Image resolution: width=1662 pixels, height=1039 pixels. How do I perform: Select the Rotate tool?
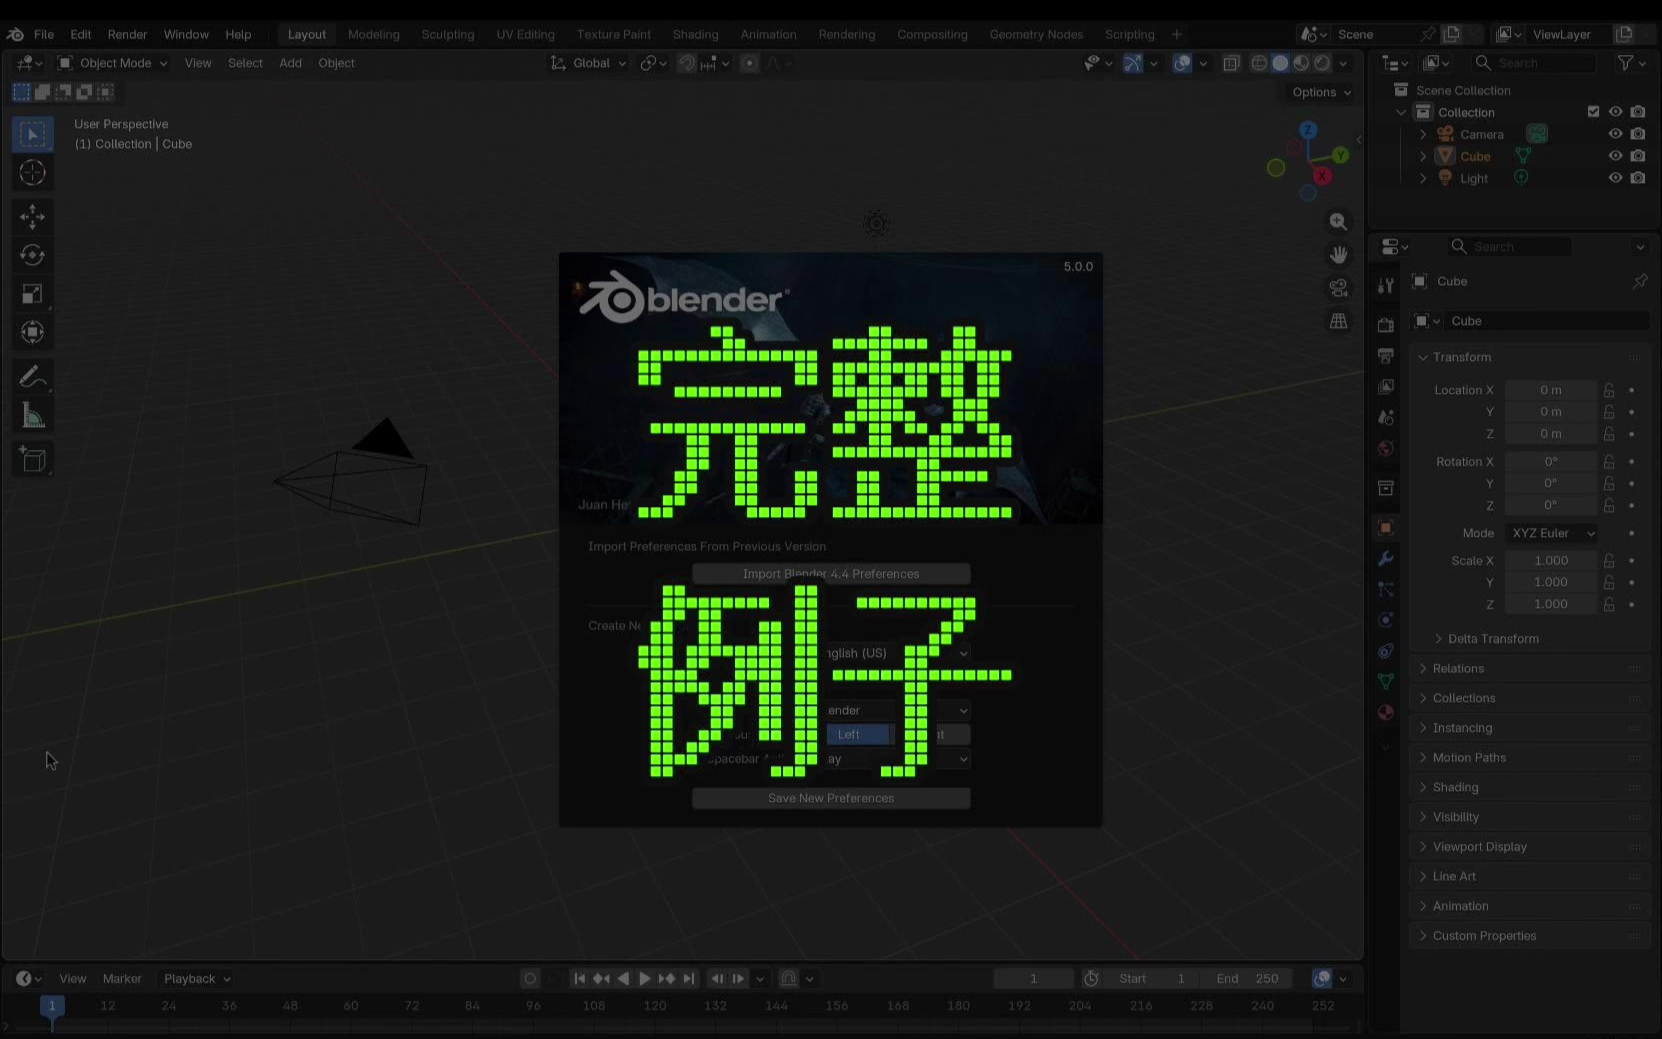click(x=32, y=255)
